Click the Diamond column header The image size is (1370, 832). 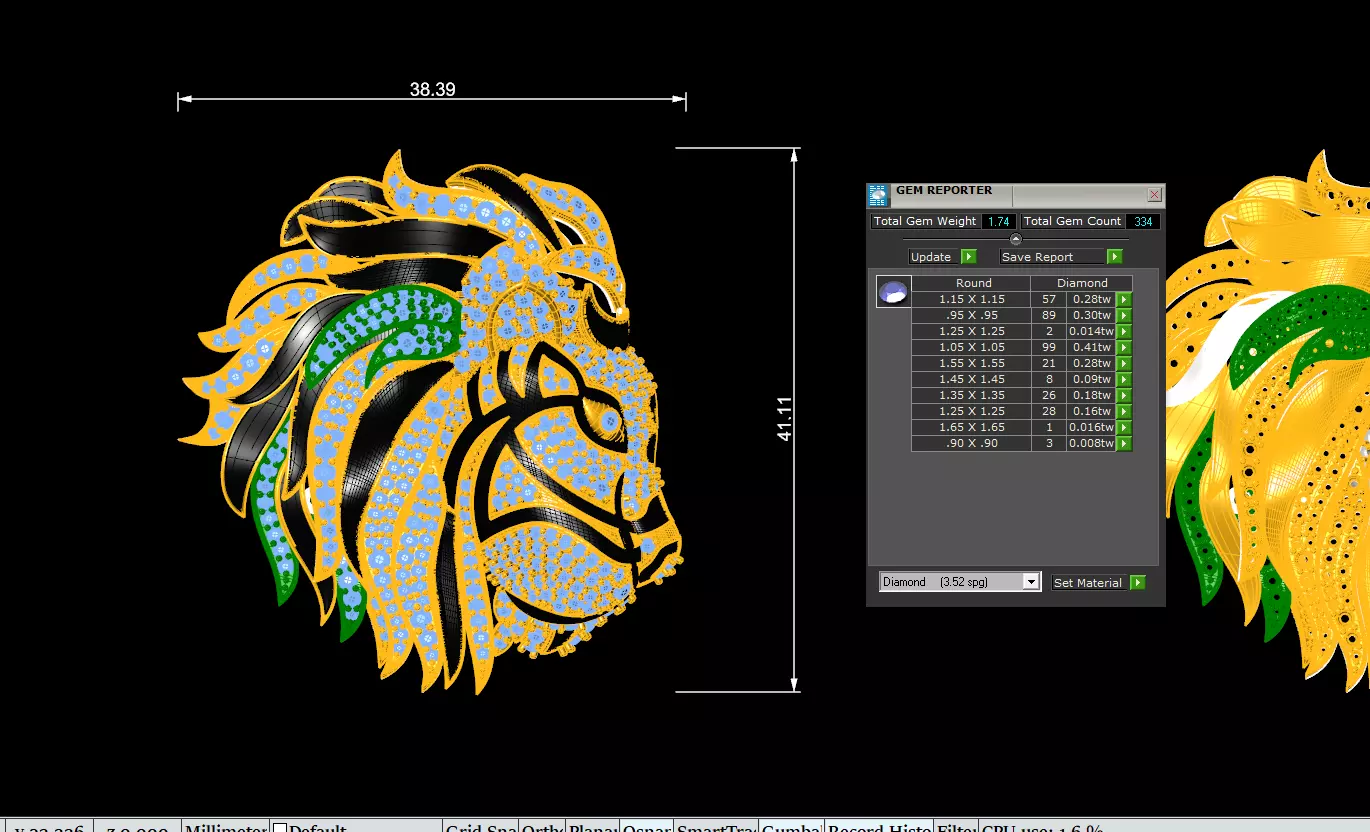coord(1082,283)
